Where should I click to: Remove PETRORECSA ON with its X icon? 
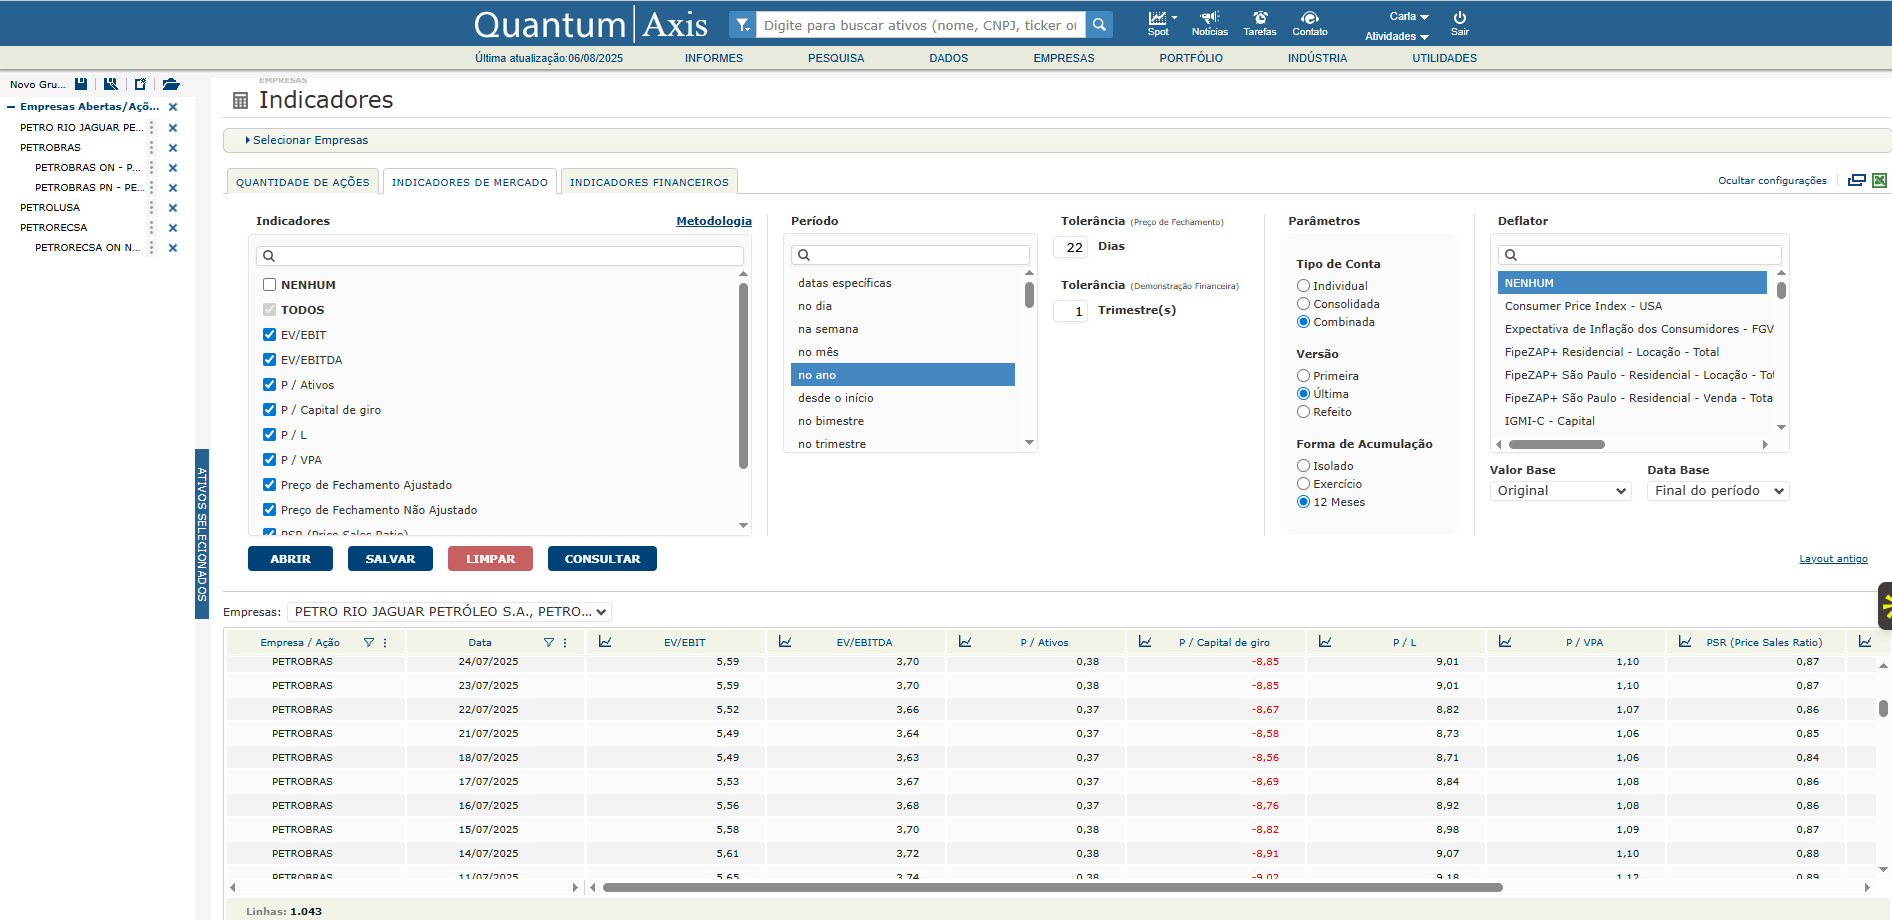click(x=173, y=248)
